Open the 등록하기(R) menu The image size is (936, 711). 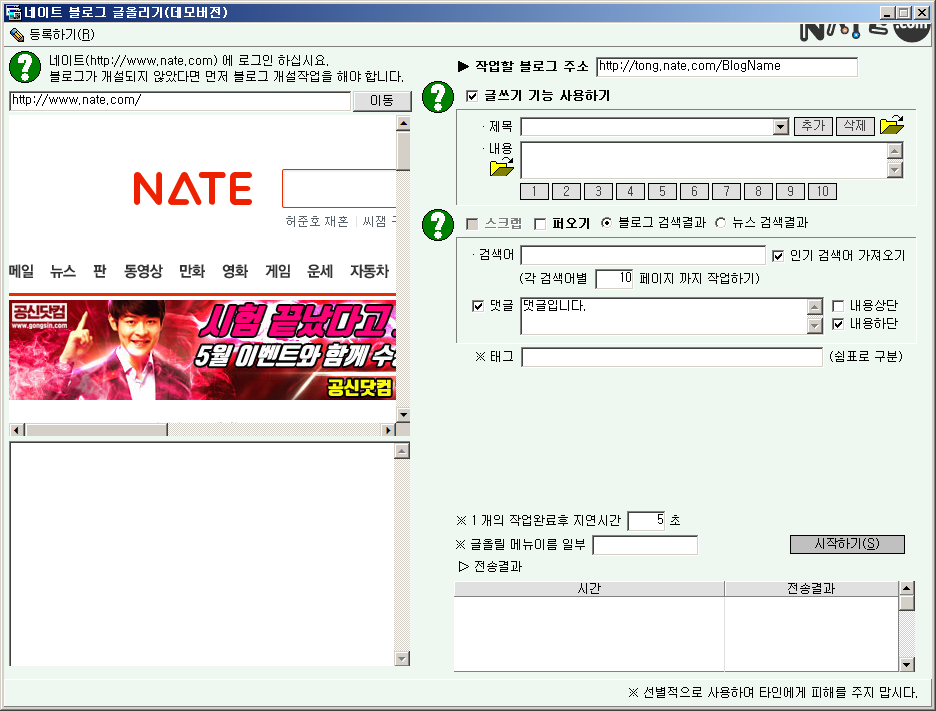click(x=61, y=34)
